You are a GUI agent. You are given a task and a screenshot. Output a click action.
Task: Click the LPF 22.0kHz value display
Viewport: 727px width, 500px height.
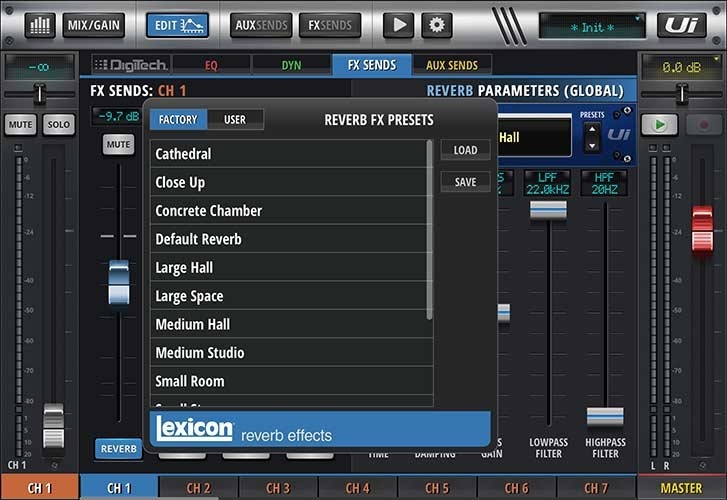point(548,183)
